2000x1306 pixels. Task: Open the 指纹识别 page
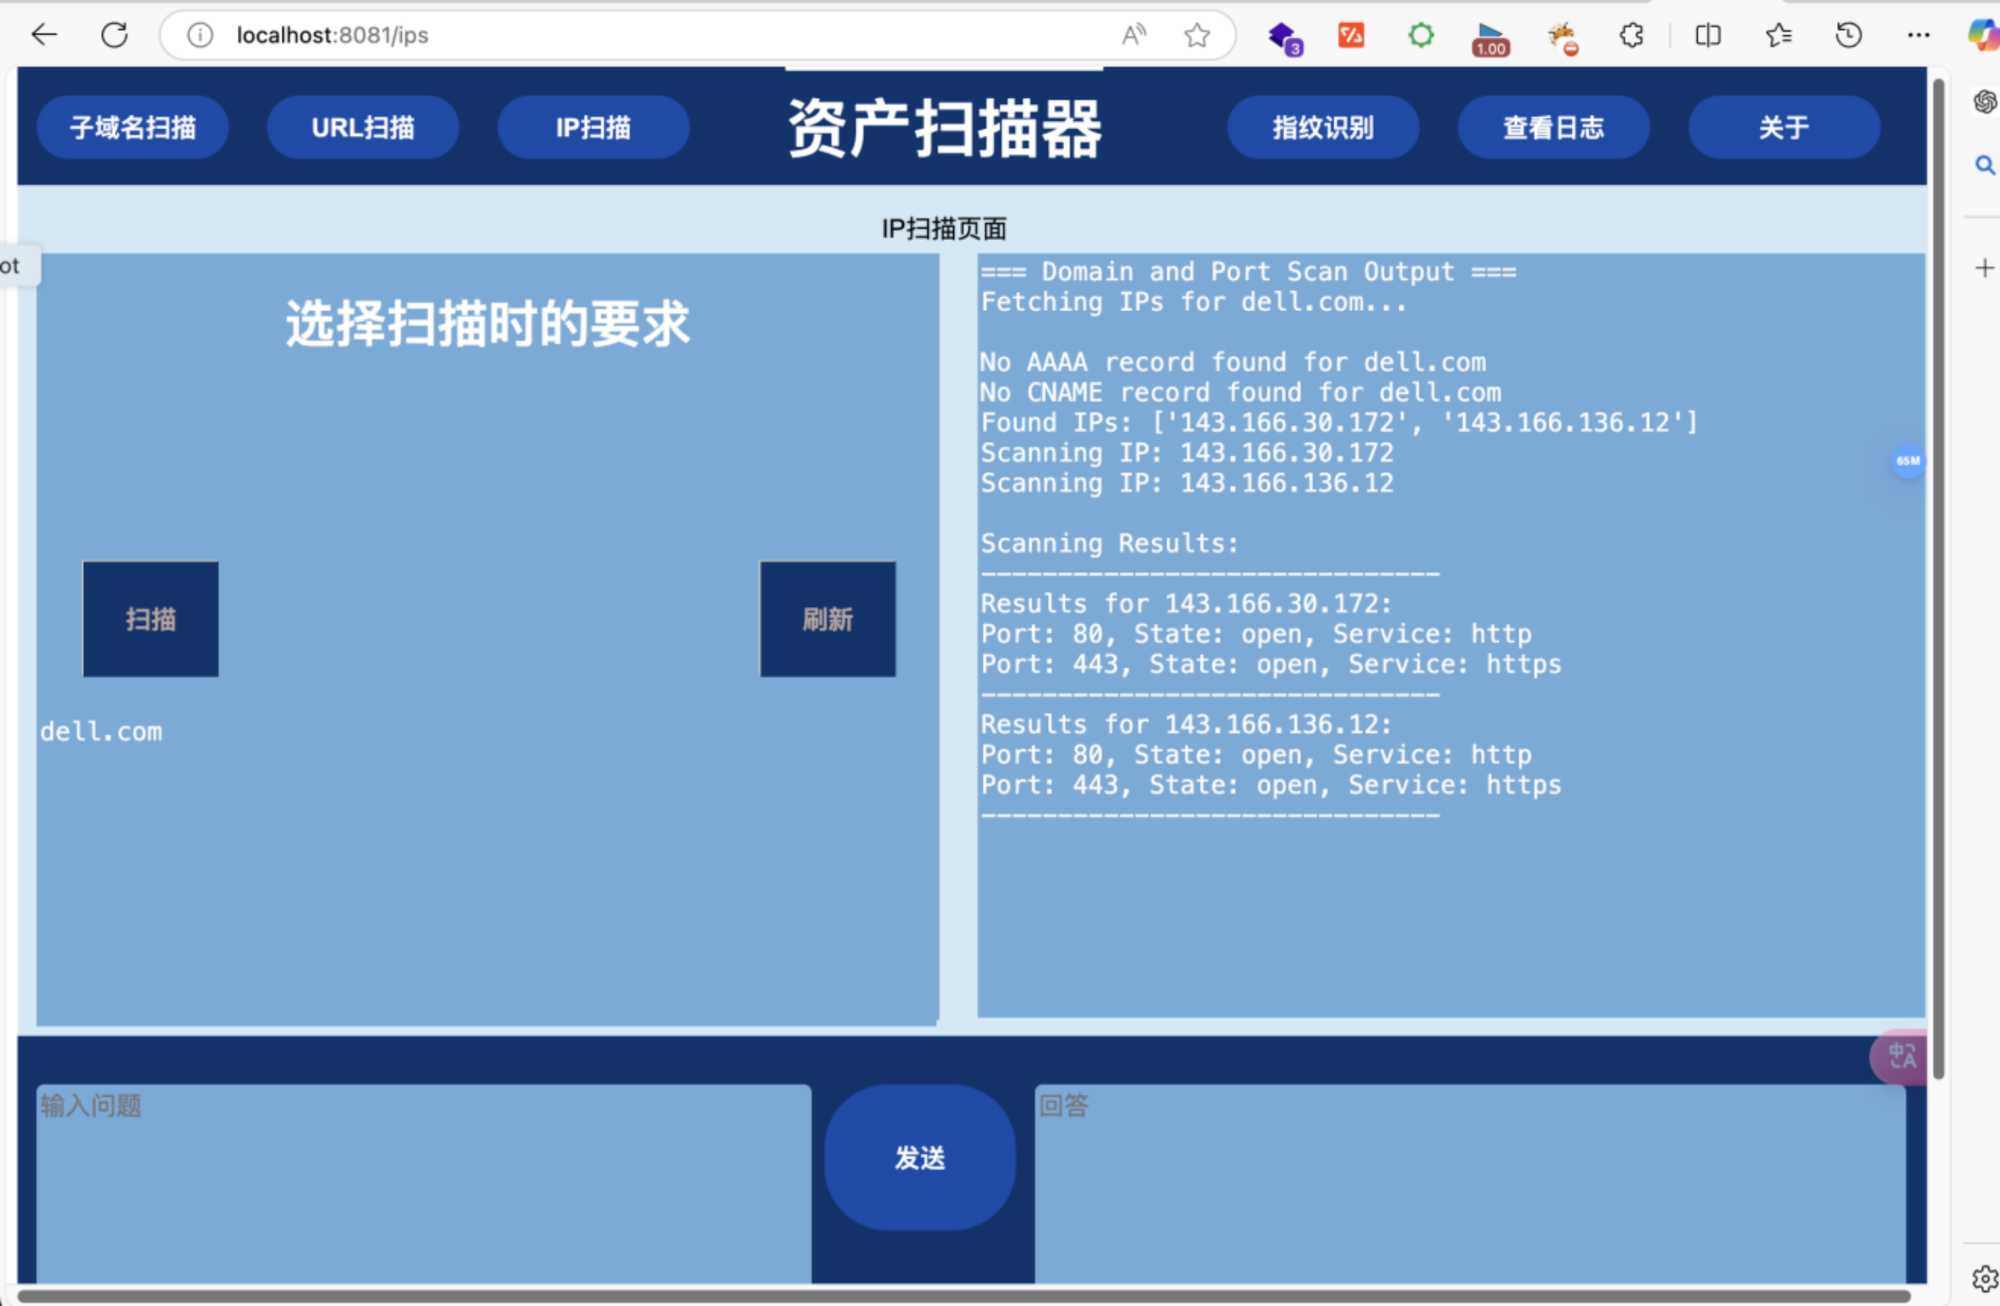point(1322,127)
